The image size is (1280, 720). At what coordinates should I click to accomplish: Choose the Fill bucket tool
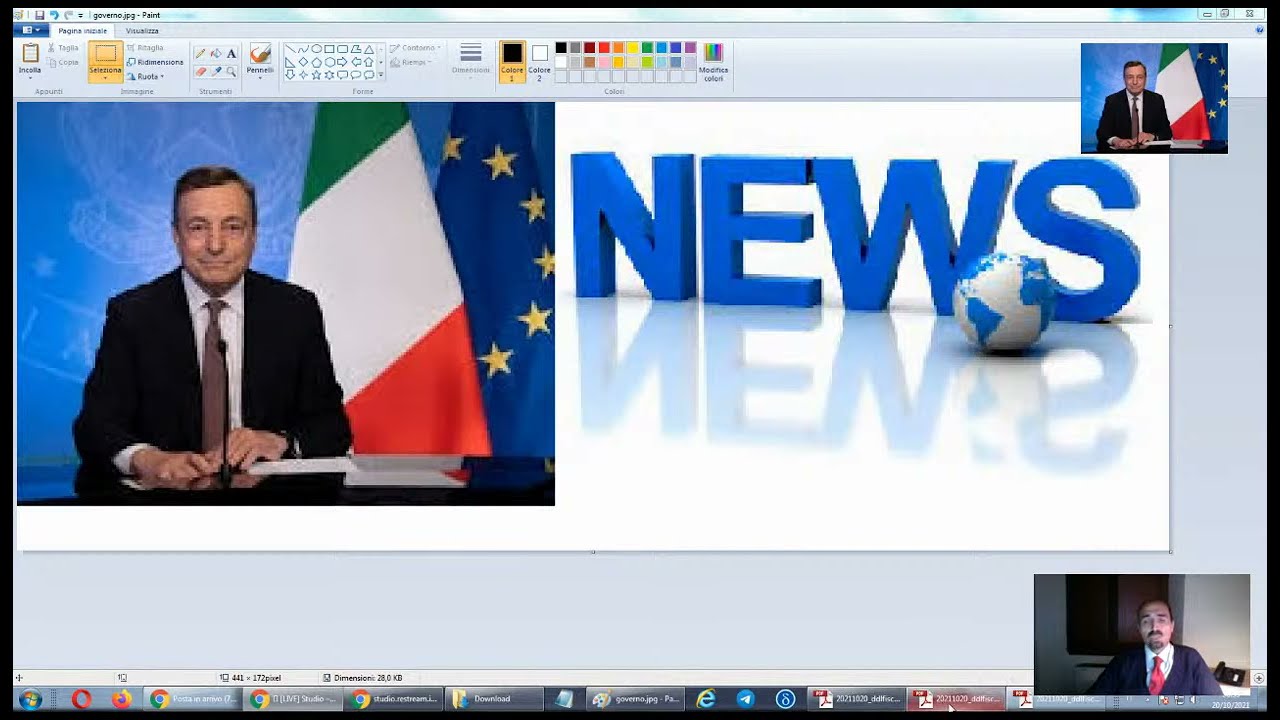click(x=215, y=54)
